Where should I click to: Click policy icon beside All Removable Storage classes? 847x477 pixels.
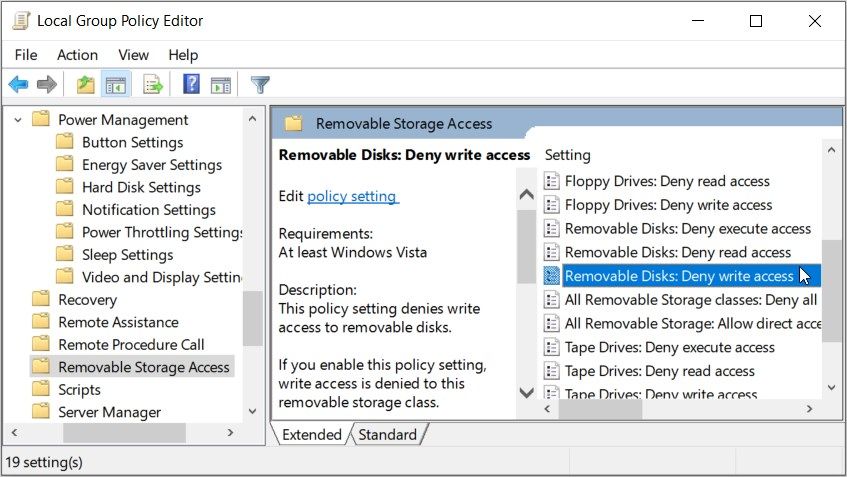pyautogui.click(x=551, y=300)
